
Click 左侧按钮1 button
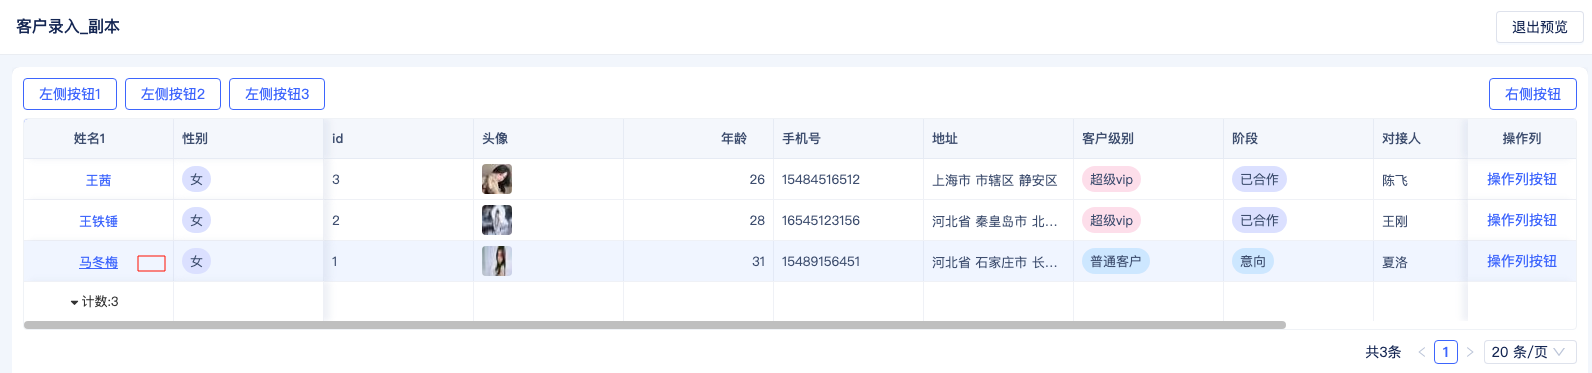pyautogui.click(x=70, y=94)
